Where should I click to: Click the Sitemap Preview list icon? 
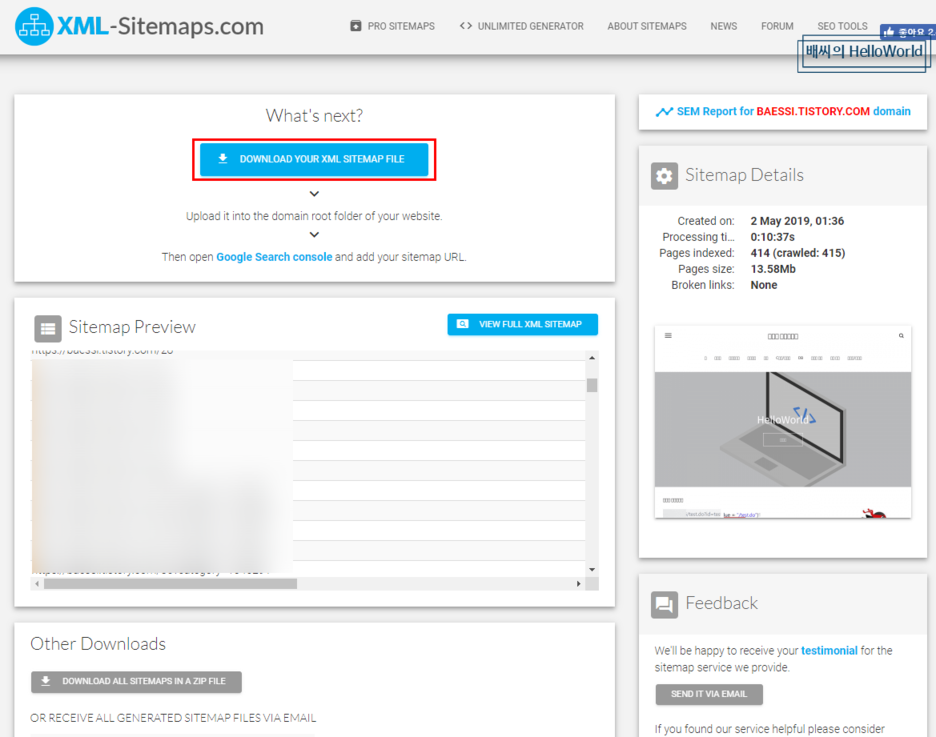(x=48, y=328)
